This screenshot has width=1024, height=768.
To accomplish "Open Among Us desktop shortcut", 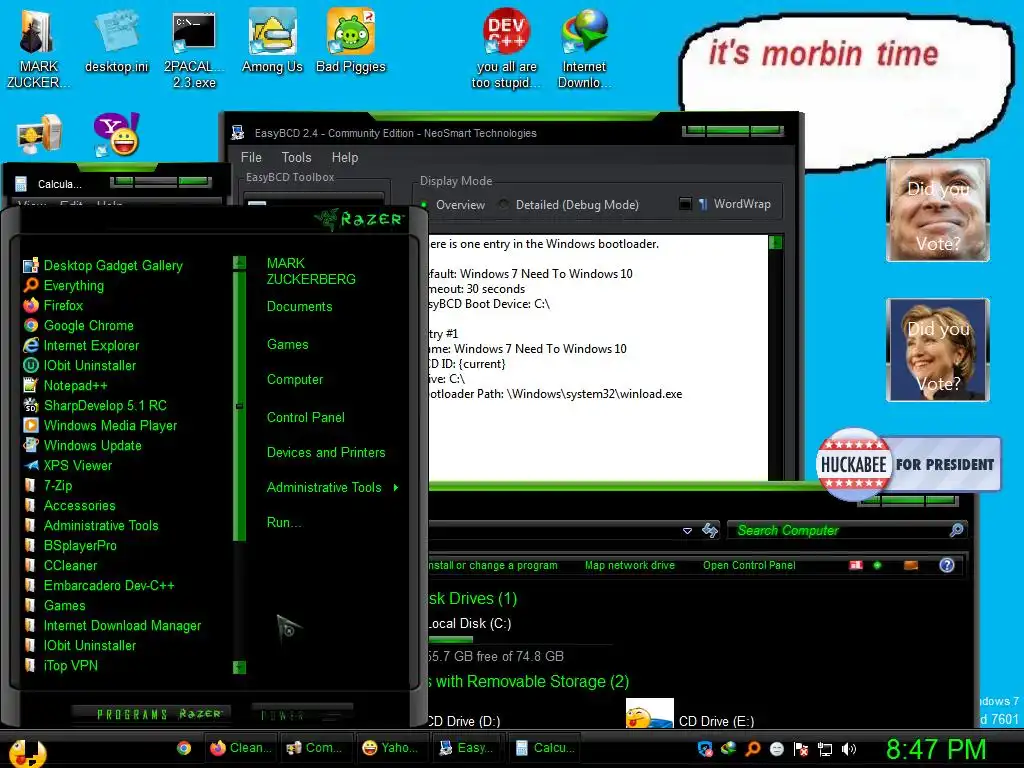I will [272, 40].
